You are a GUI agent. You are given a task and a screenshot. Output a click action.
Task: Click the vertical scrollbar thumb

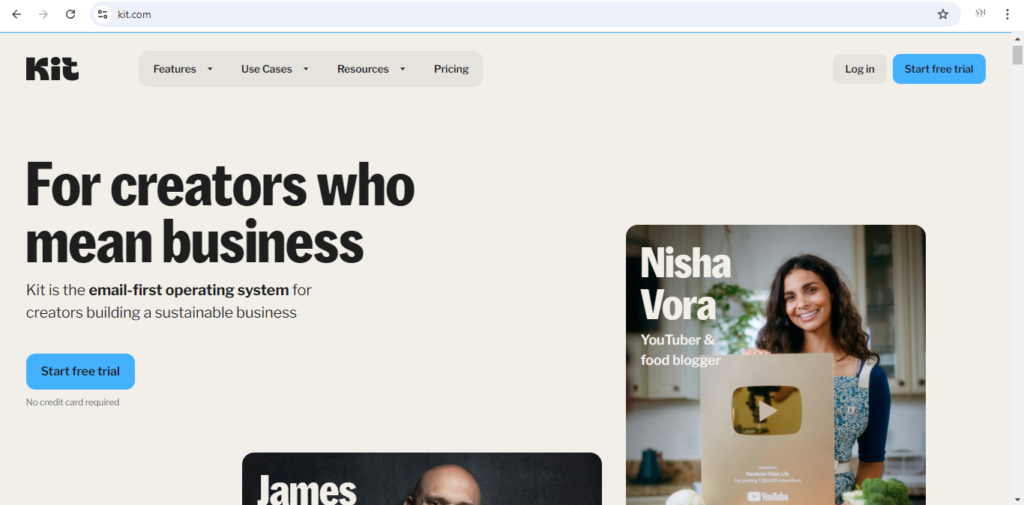(x=1017, y=55)
